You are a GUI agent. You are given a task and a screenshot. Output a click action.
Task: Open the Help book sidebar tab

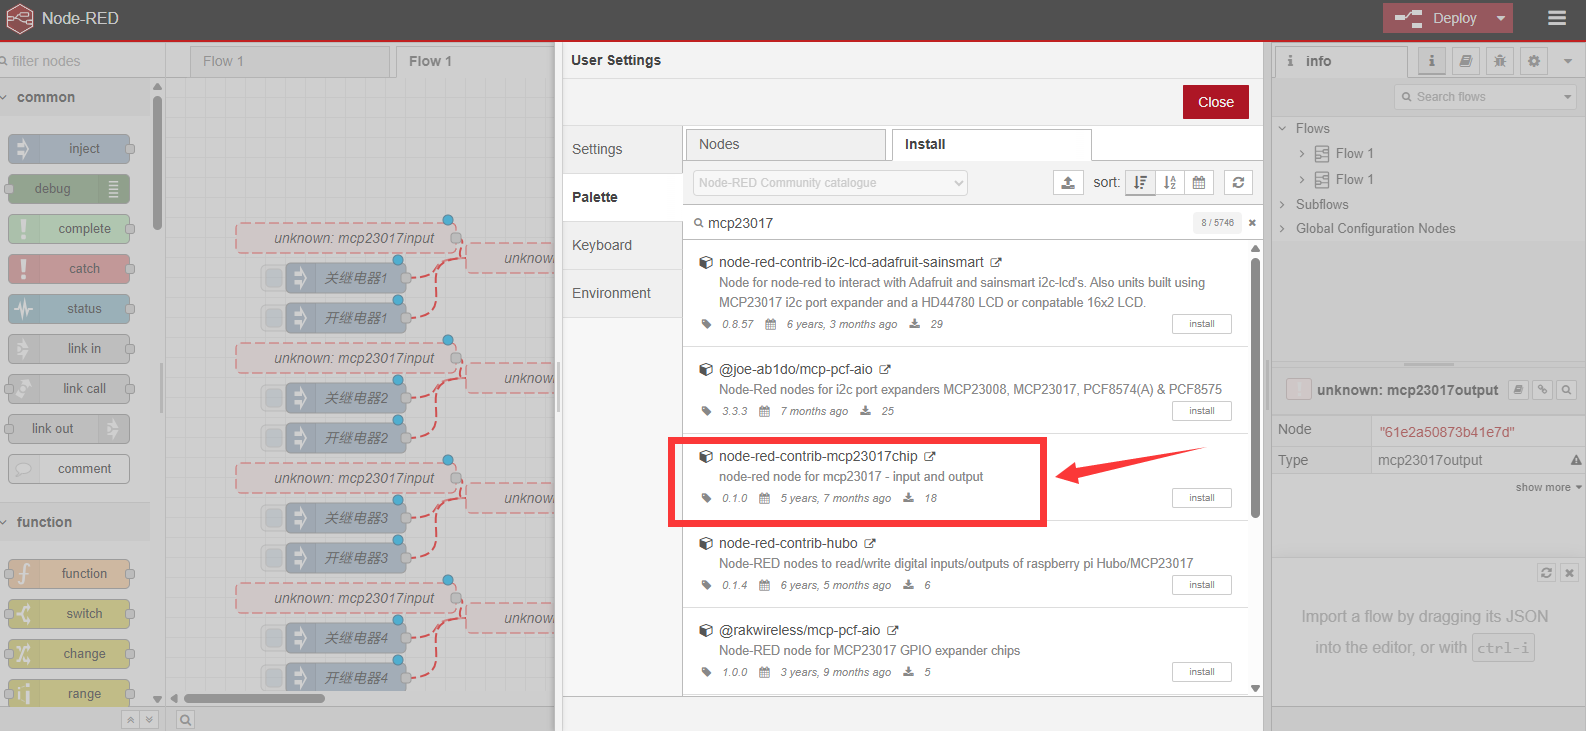tap(1465, 61)
